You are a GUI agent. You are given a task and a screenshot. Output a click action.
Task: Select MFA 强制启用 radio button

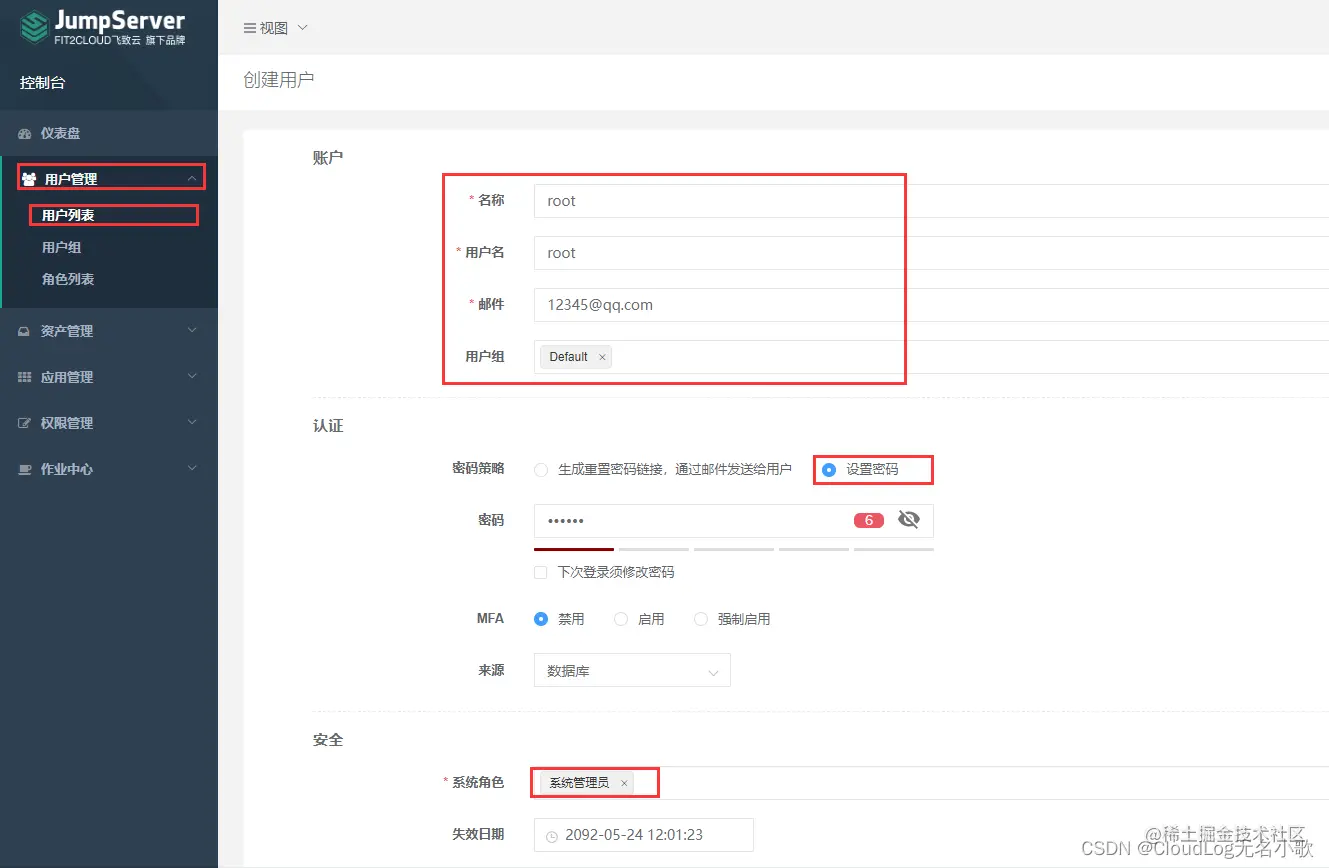[x=701, y=619]
